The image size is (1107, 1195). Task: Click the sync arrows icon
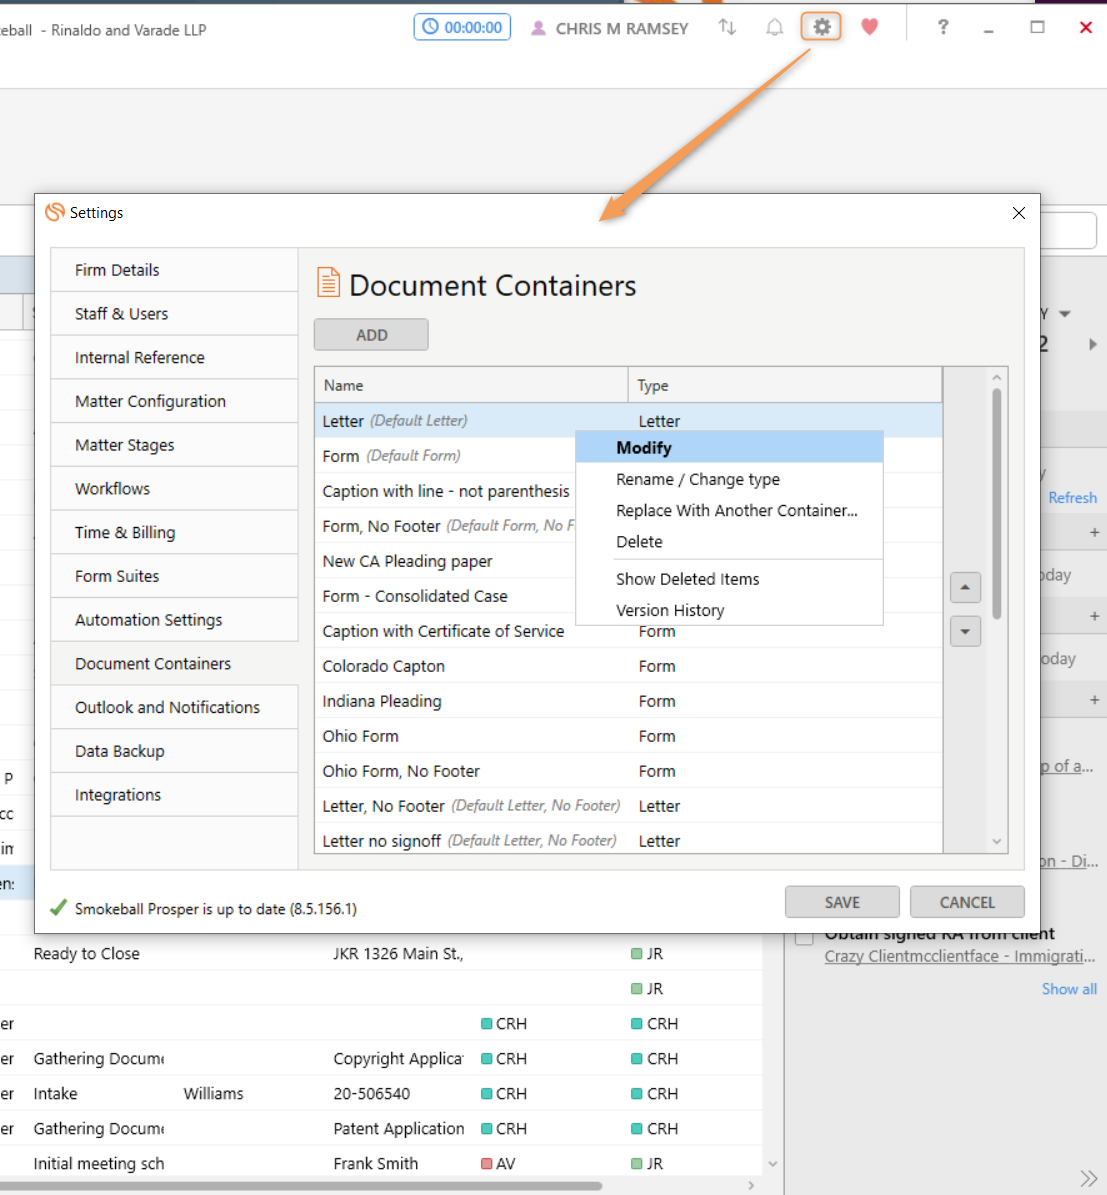727,27
